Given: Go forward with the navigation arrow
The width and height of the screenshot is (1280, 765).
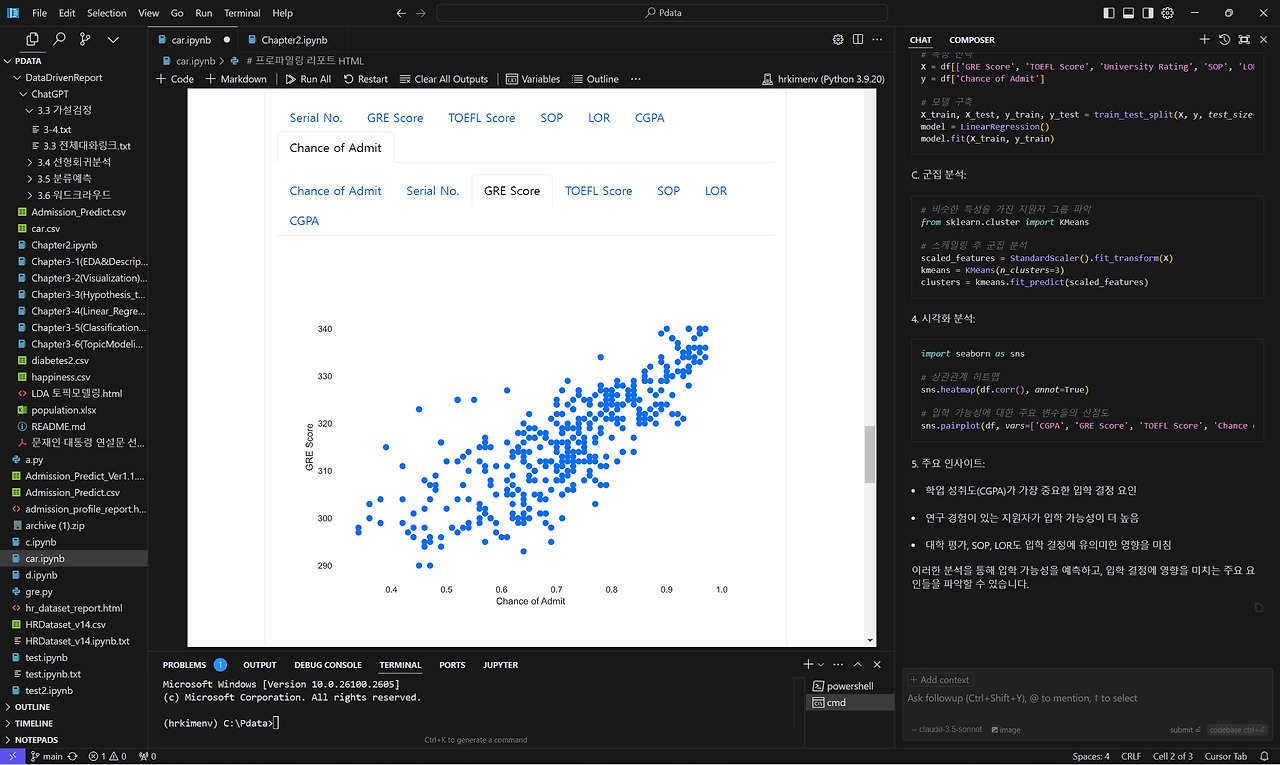Looking at the screenshot, I should click(x=421, y=13).
